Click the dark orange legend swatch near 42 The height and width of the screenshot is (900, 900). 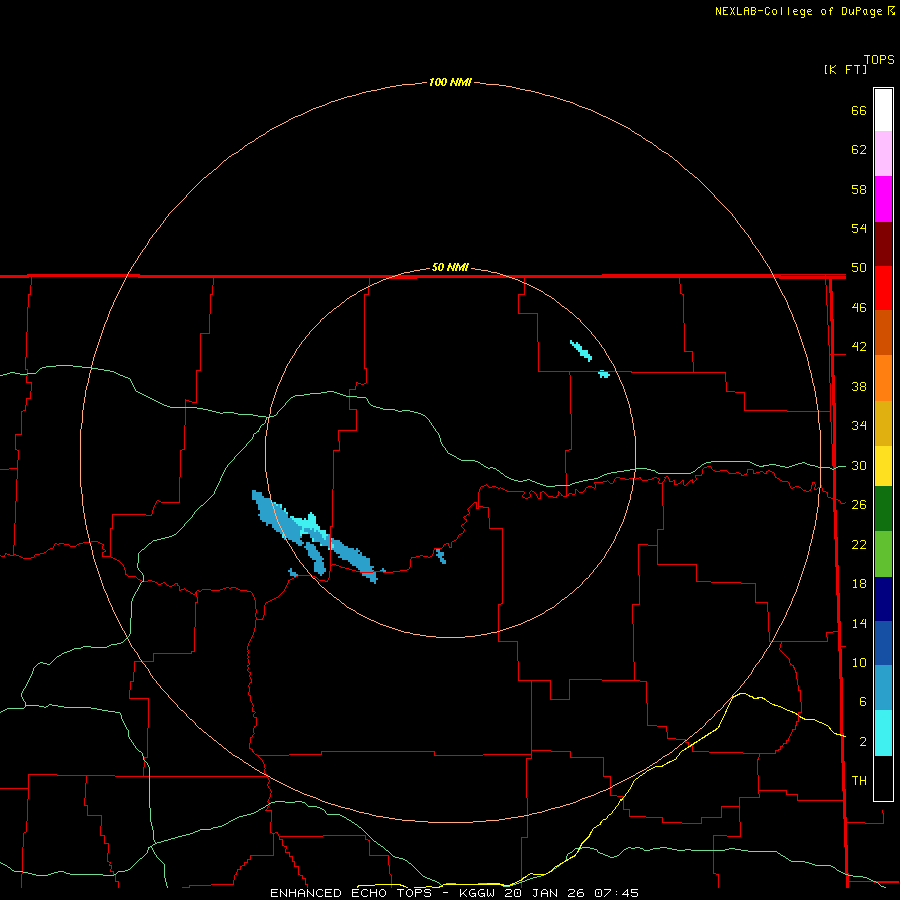click(x=883, y=332)
